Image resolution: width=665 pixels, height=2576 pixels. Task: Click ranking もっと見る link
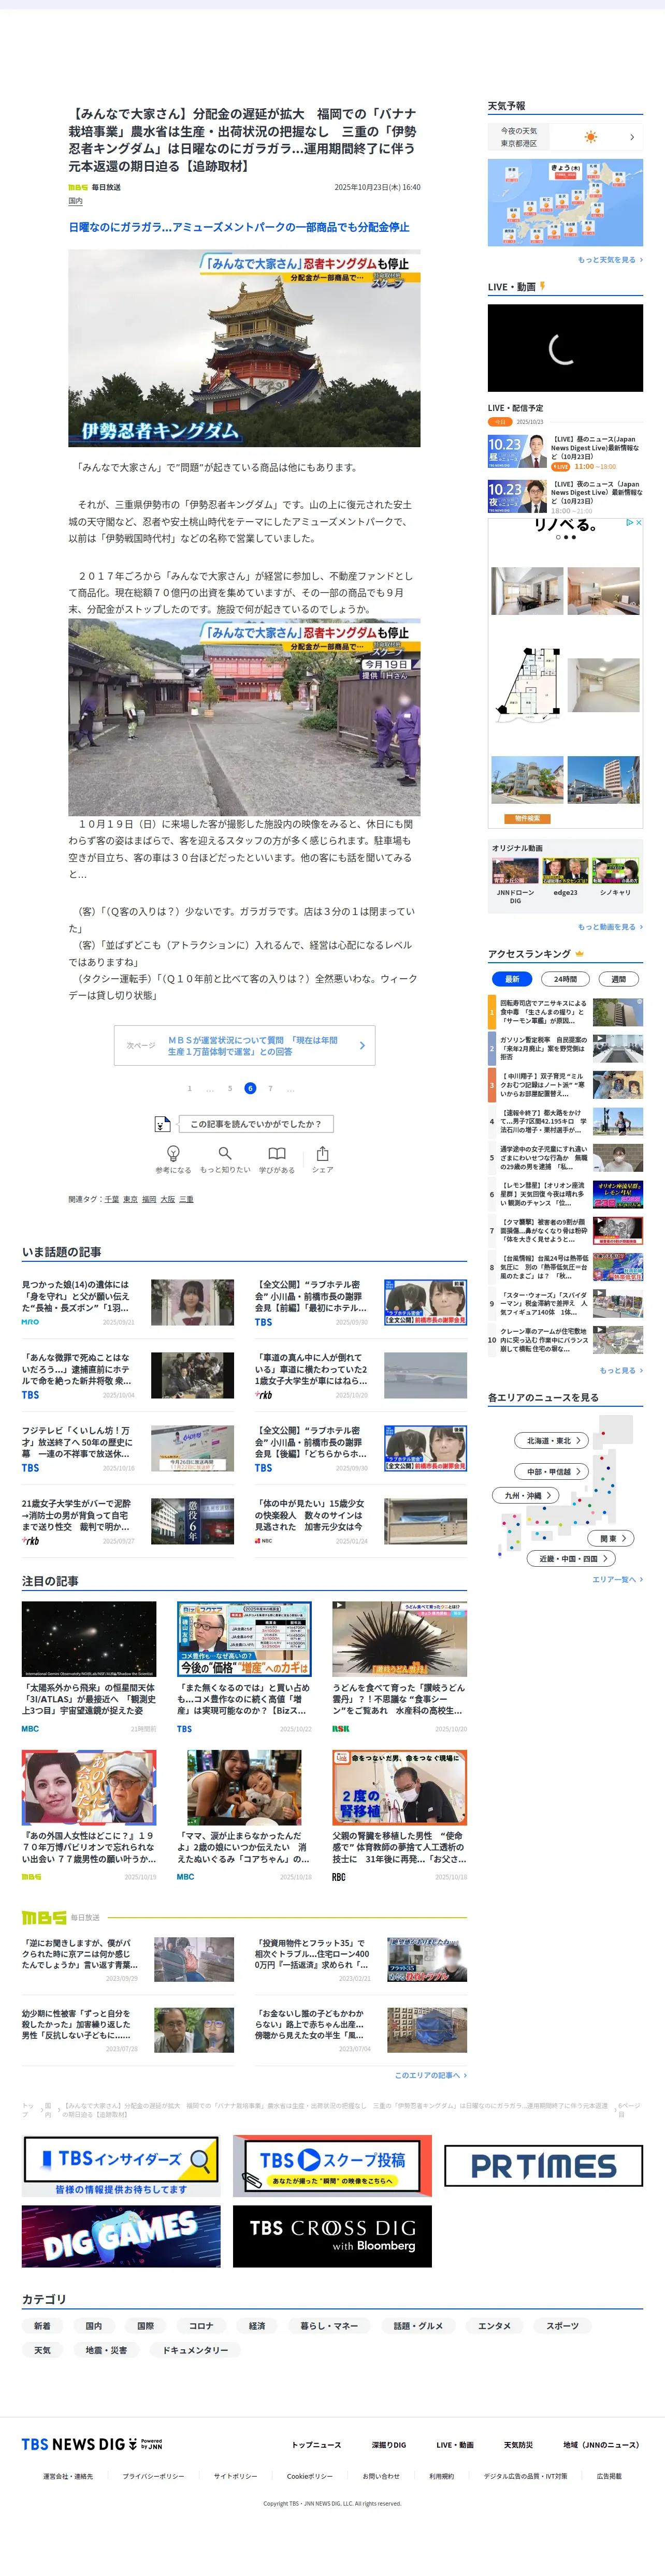tap(621, 1370)
